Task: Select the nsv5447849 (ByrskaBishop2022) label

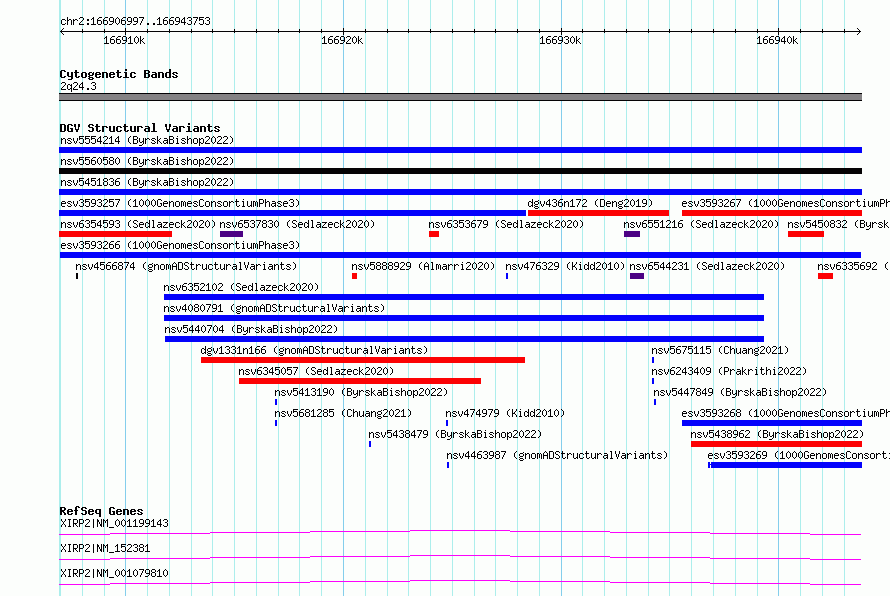Action: click(740, 392)
